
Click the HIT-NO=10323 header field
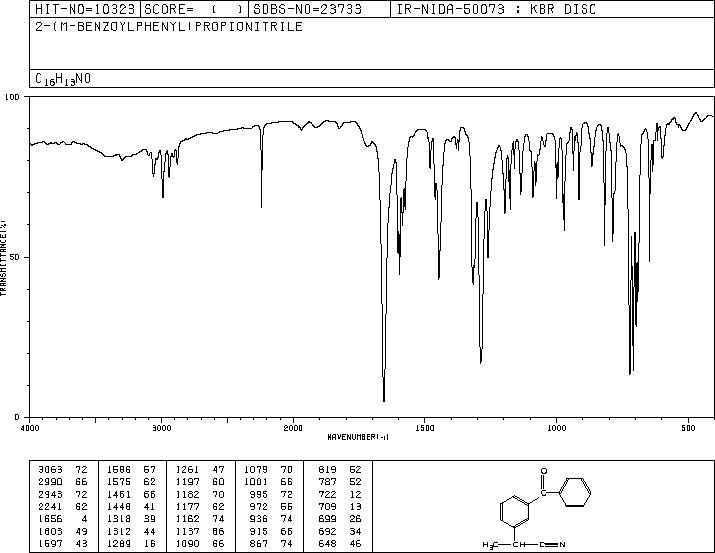point(85,9)
